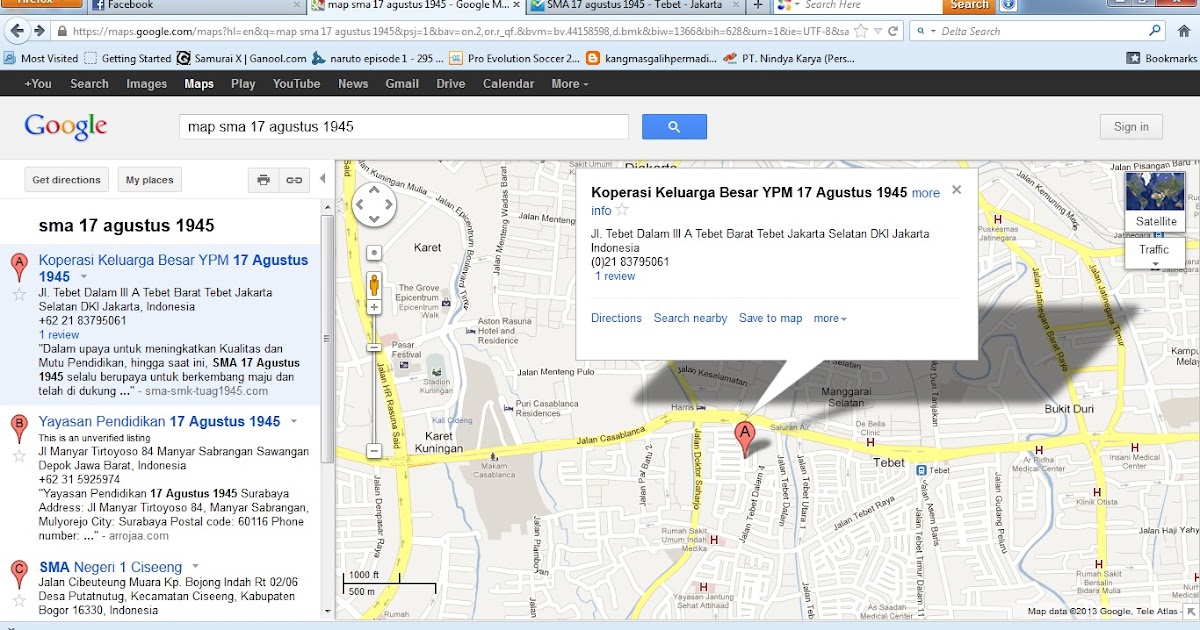Print the map with the printer icon

pos(263,180)
